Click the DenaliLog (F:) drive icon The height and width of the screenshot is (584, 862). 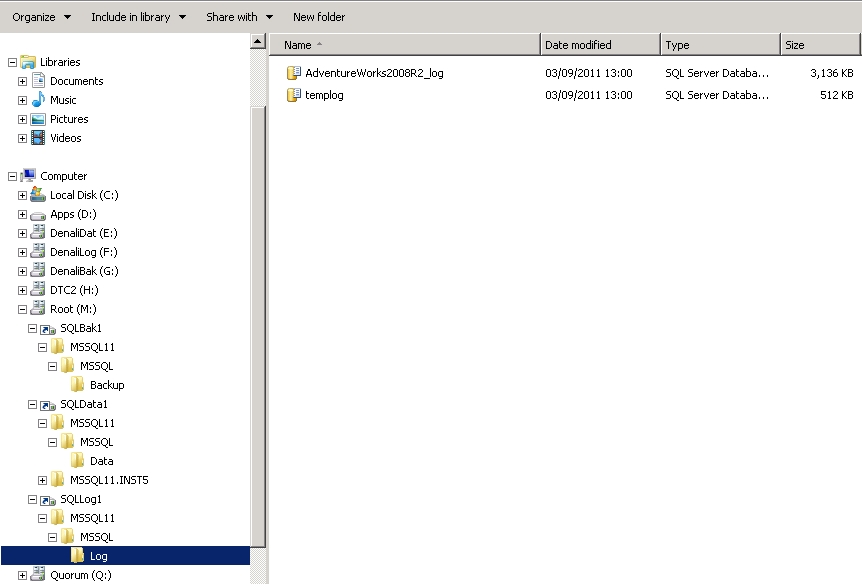click(x=38, y=252)
